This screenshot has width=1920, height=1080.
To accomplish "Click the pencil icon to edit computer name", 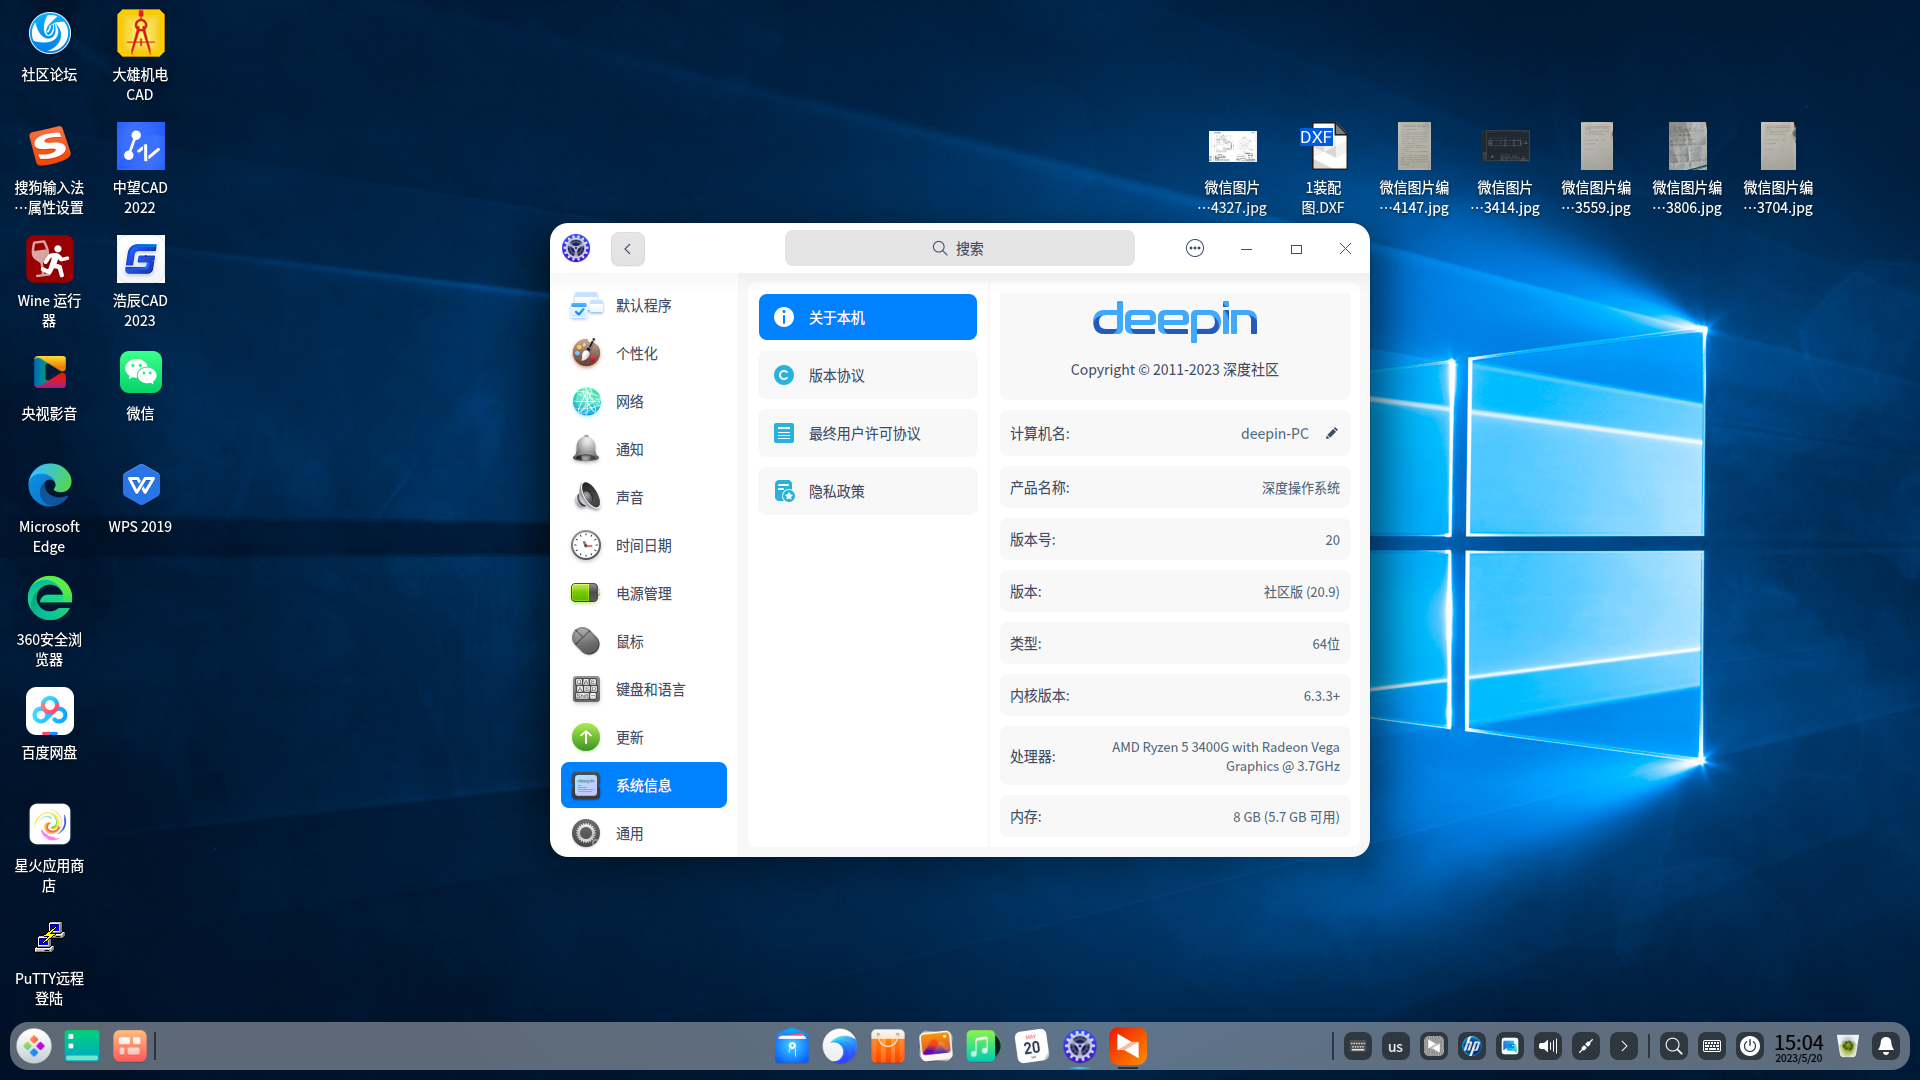I will (x=1331, y=434).
